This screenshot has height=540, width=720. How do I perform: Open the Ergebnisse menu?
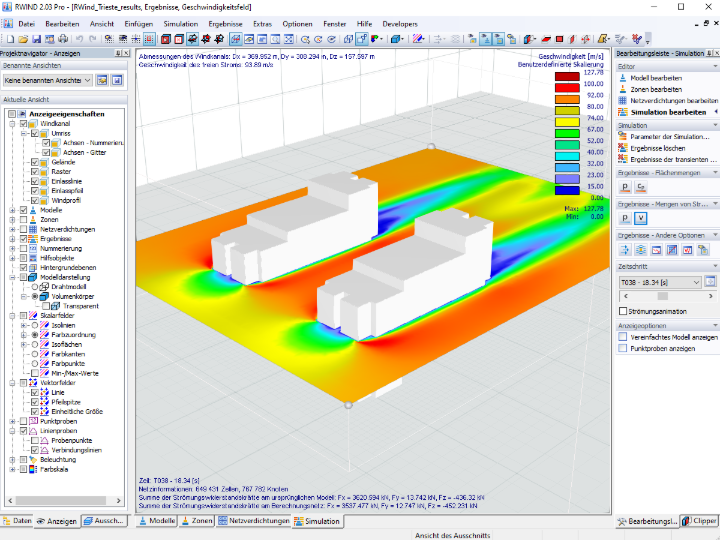click(225, 24)
